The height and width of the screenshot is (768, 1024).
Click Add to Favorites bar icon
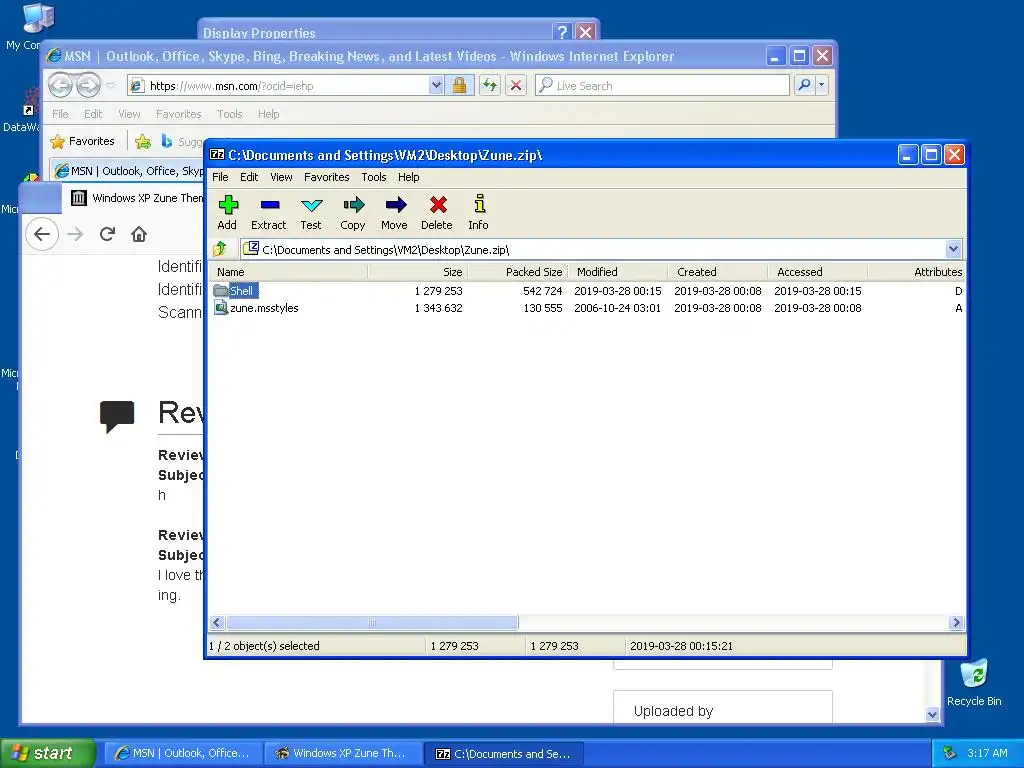click(x=143, y=141)
